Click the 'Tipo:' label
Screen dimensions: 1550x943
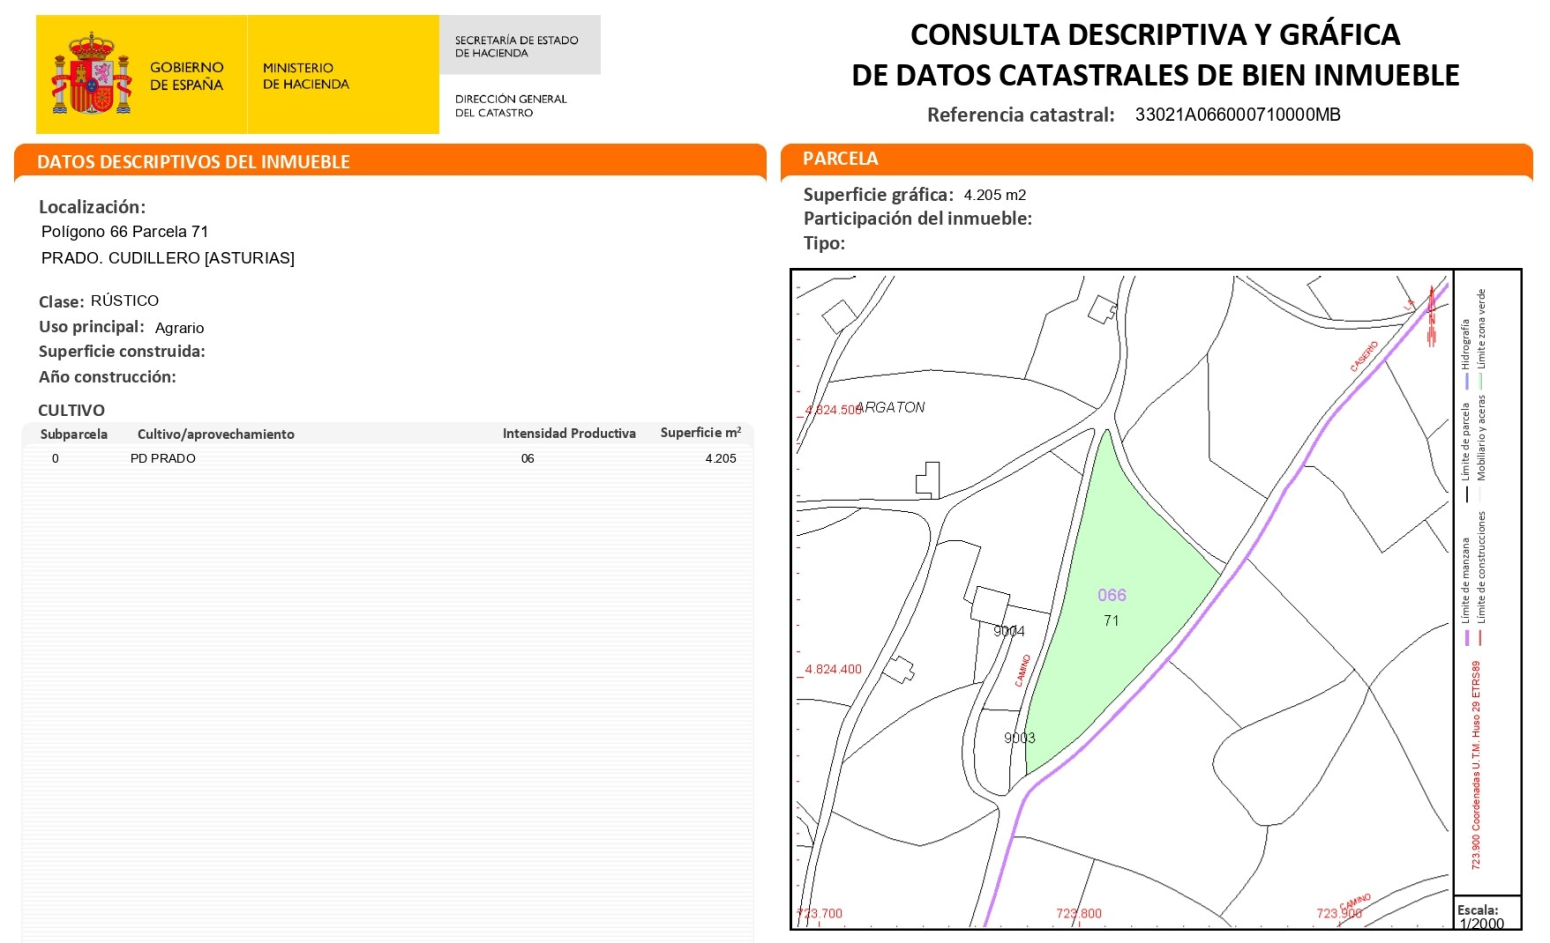click(x=824, y=243)
